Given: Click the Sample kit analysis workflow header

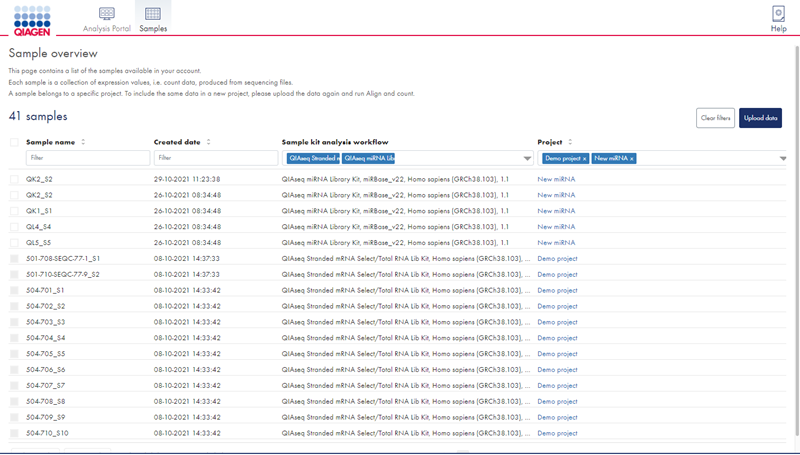Looking at the screenshot, I should point(335,142).
